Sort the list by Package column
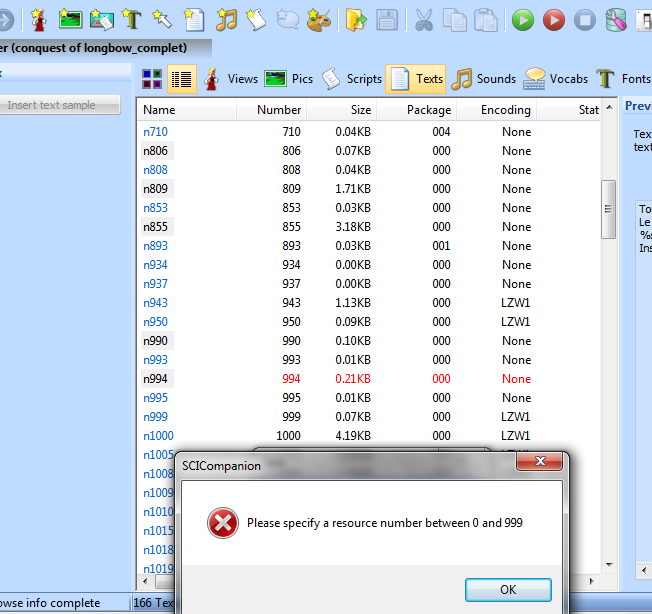 (x=417, y=110)
